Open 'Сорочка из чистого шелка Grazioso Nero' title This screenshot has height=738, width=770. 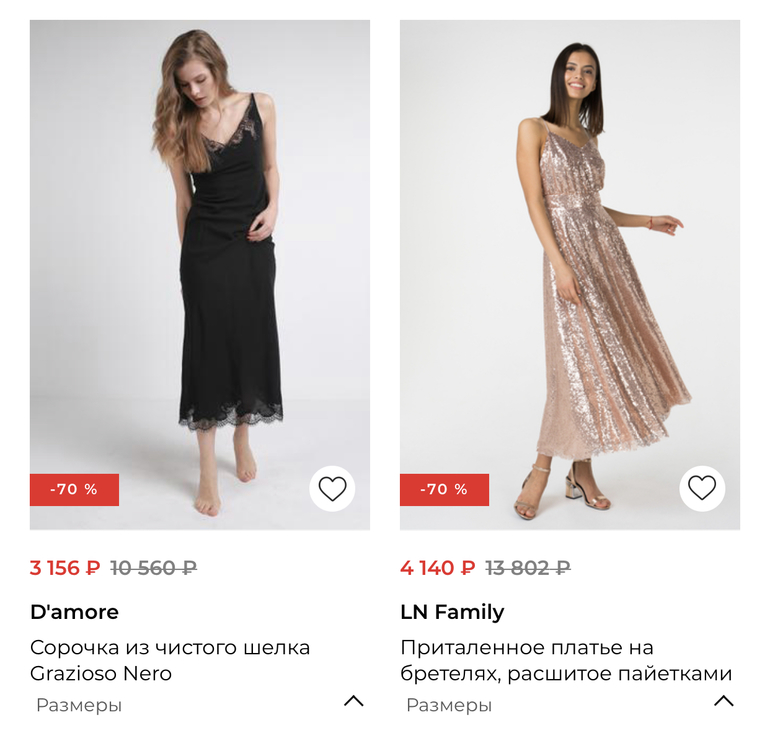(x=170, y=660)
